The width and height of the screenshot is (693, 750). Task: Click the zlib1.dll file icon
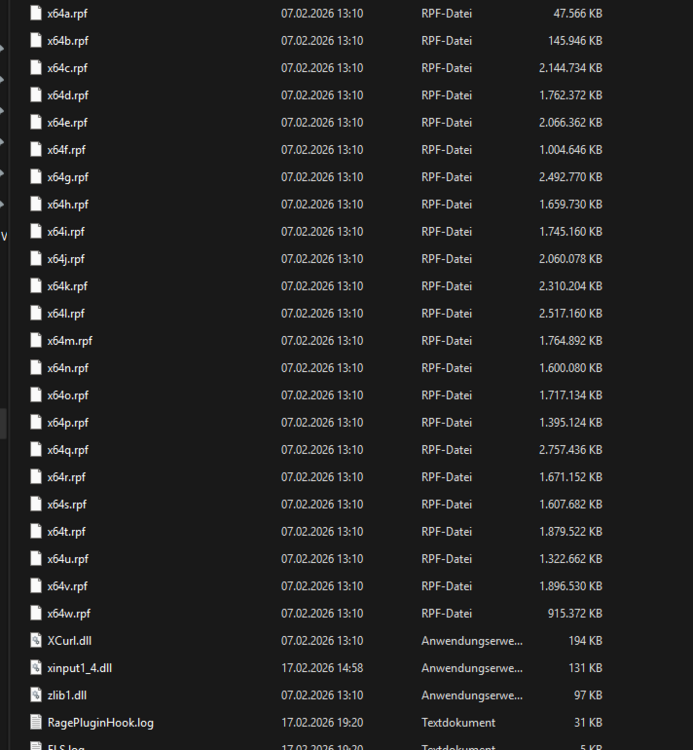click(x=36, y=695)
